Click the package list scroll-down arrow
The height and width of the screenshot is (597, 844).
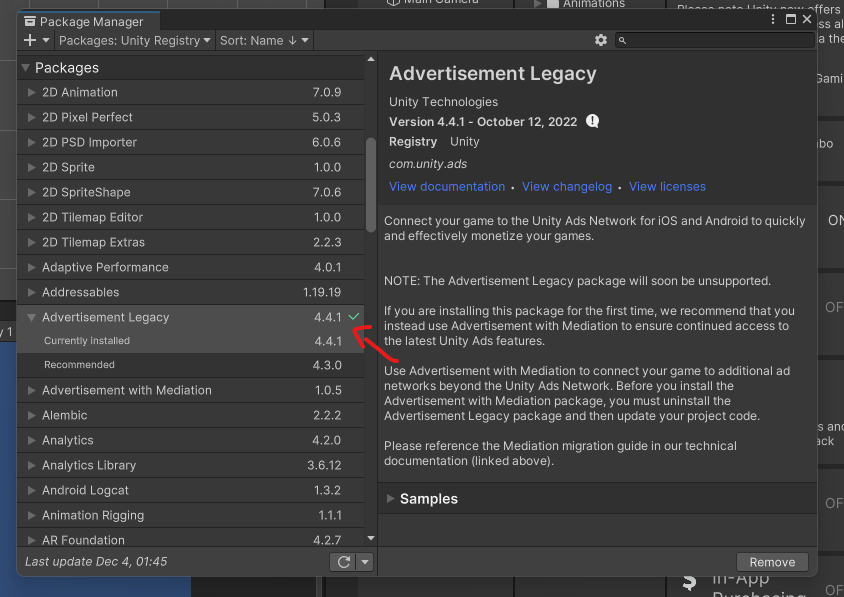coord(371,538)
